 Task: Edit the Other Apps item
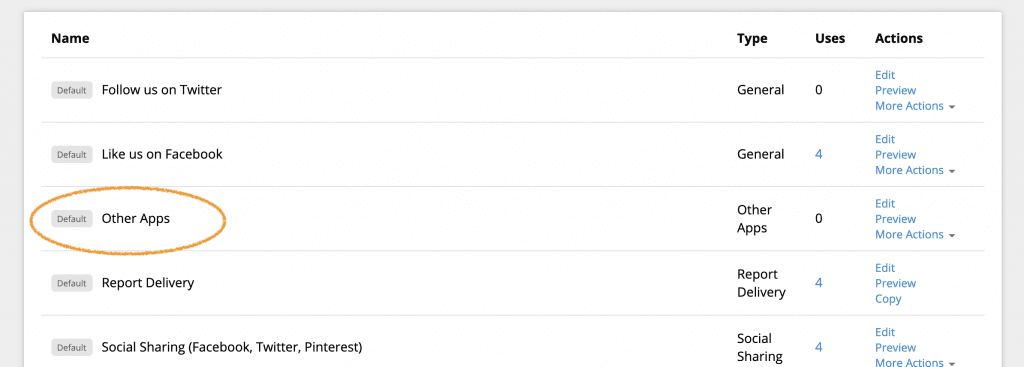click(x=885, y=204)
